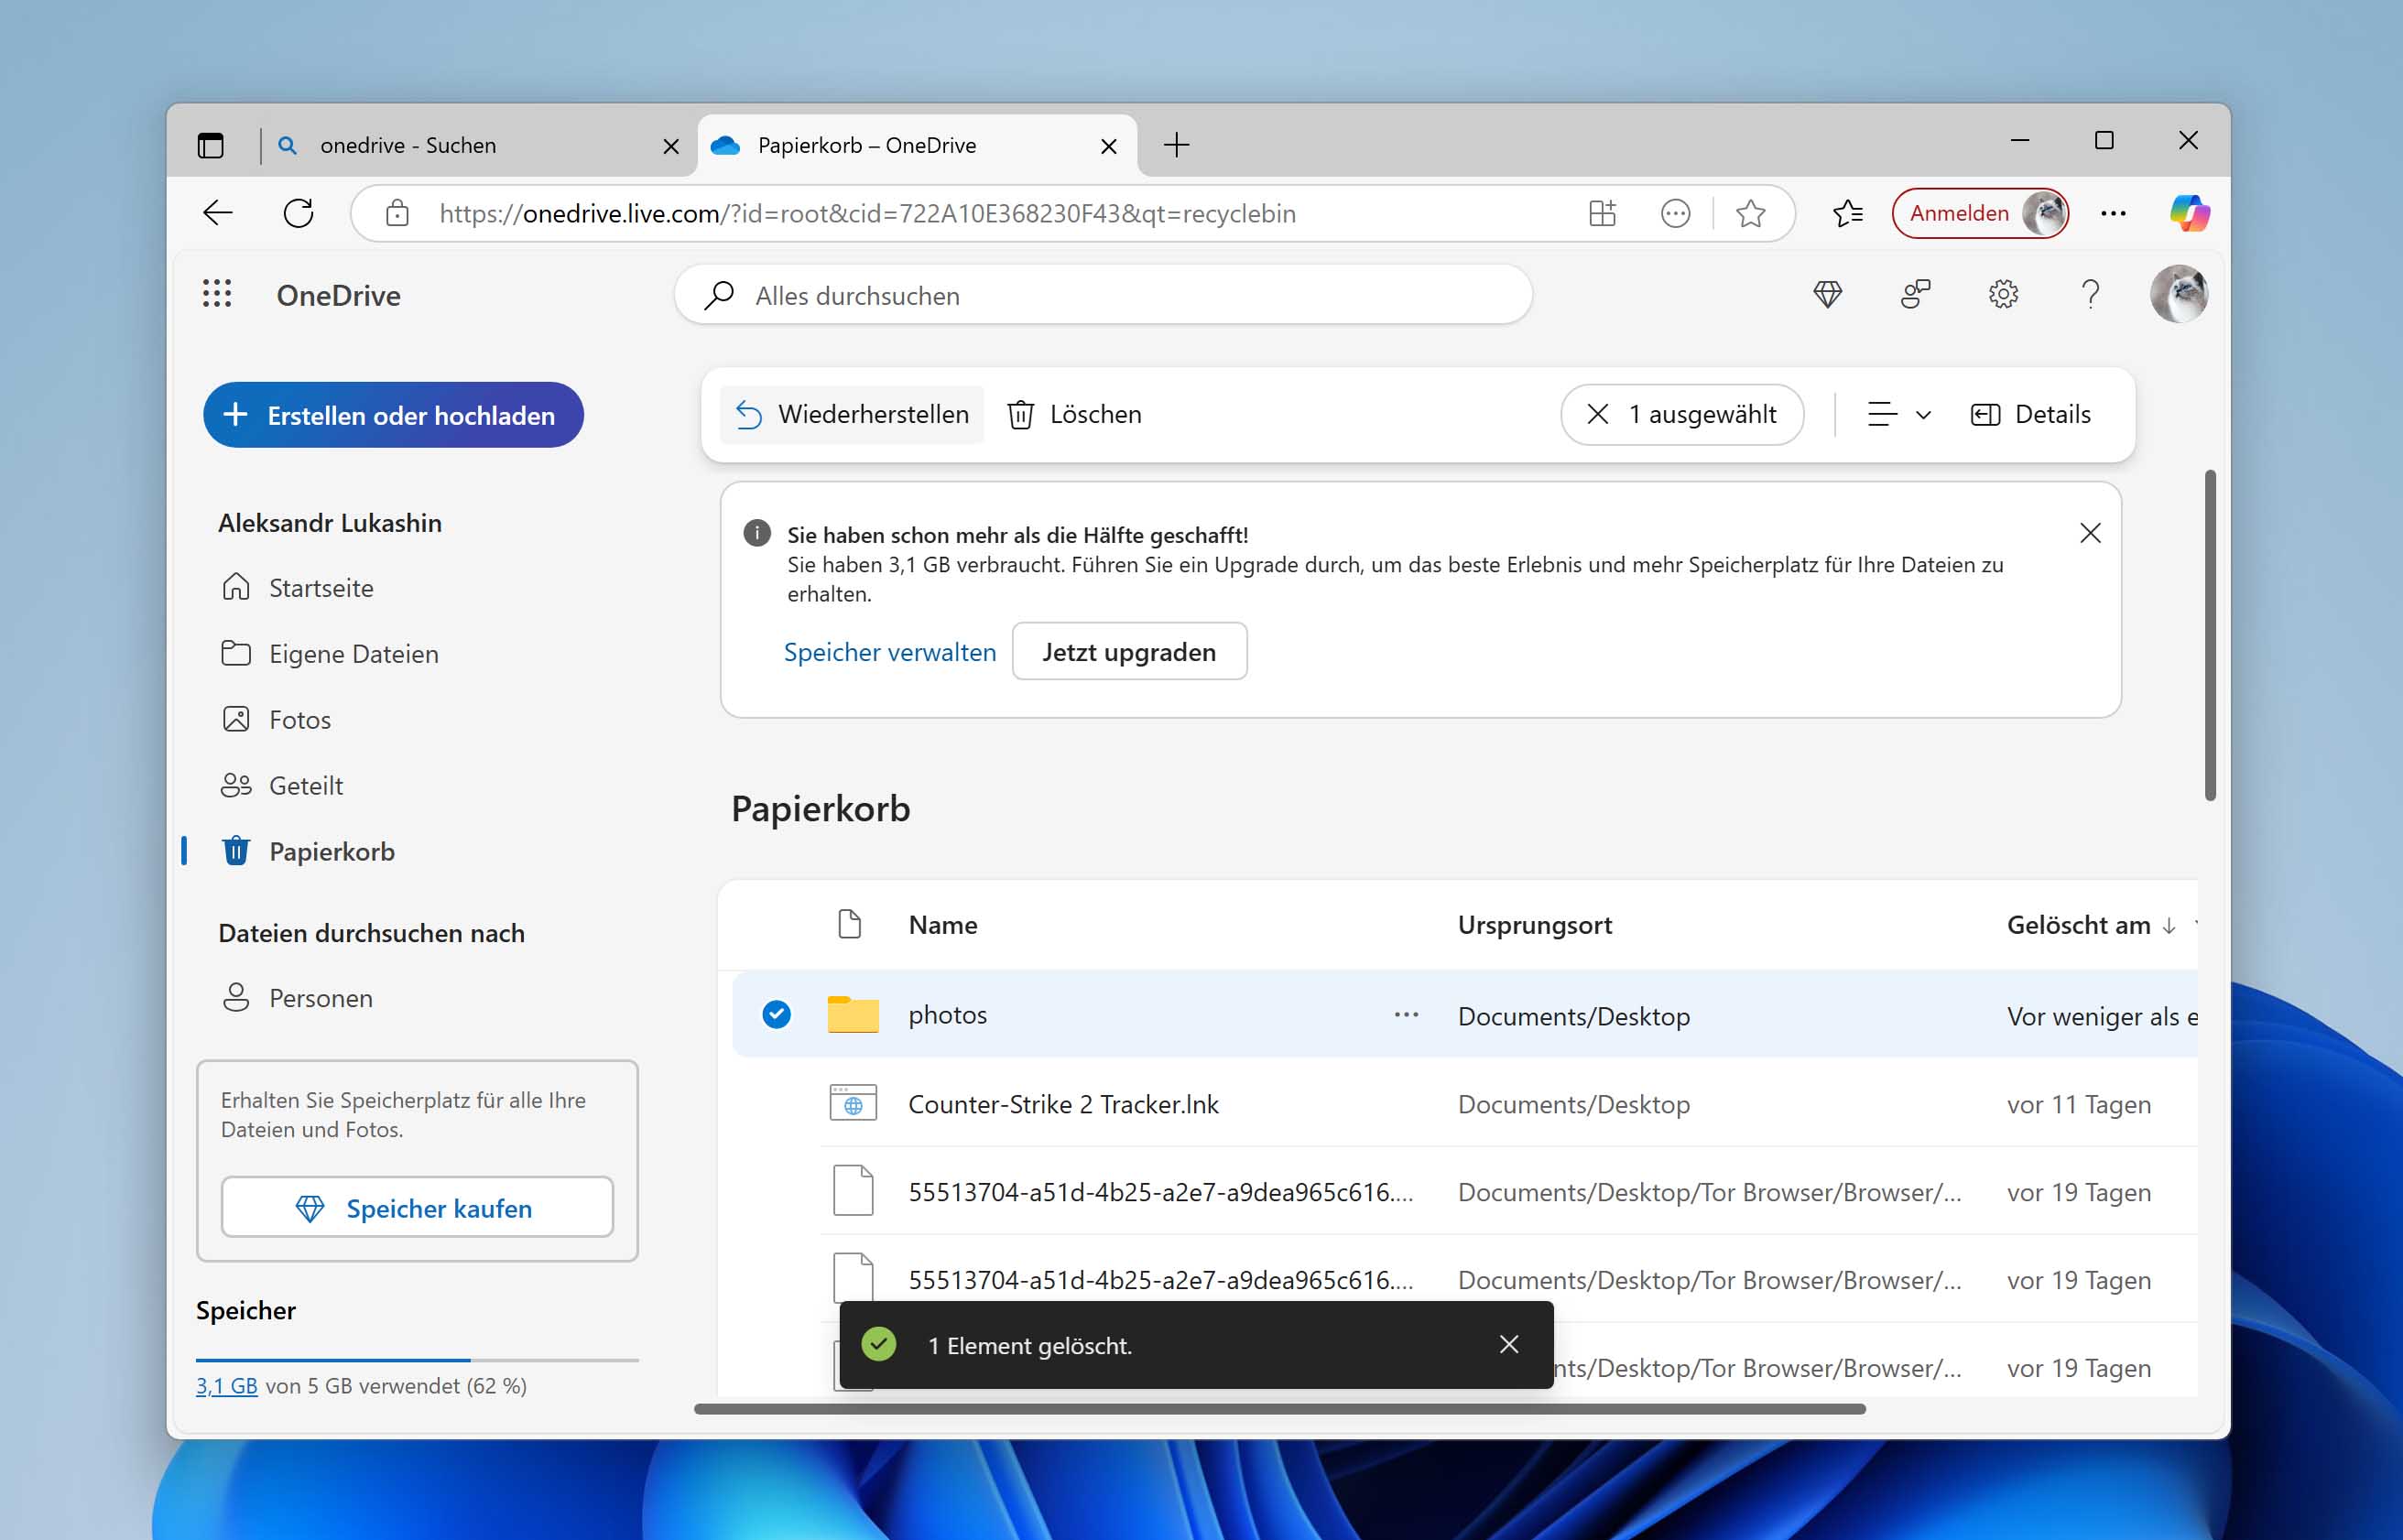The width and height of the screenshot is (2403, 1540).
Task: Click the premium diamond icon in header
Action: pyautogui.click(x=1827, y=294)
